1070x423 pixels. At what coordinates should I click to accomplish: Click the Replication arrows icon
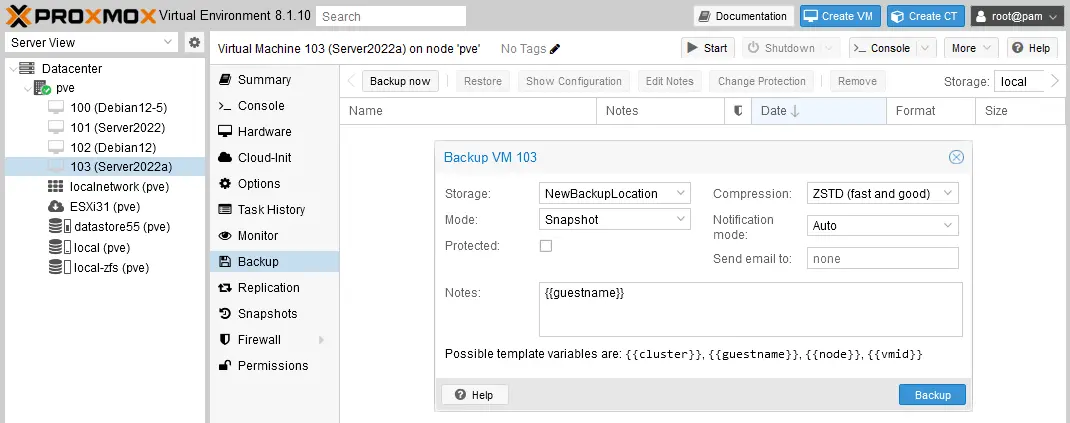tap(225, 288)
